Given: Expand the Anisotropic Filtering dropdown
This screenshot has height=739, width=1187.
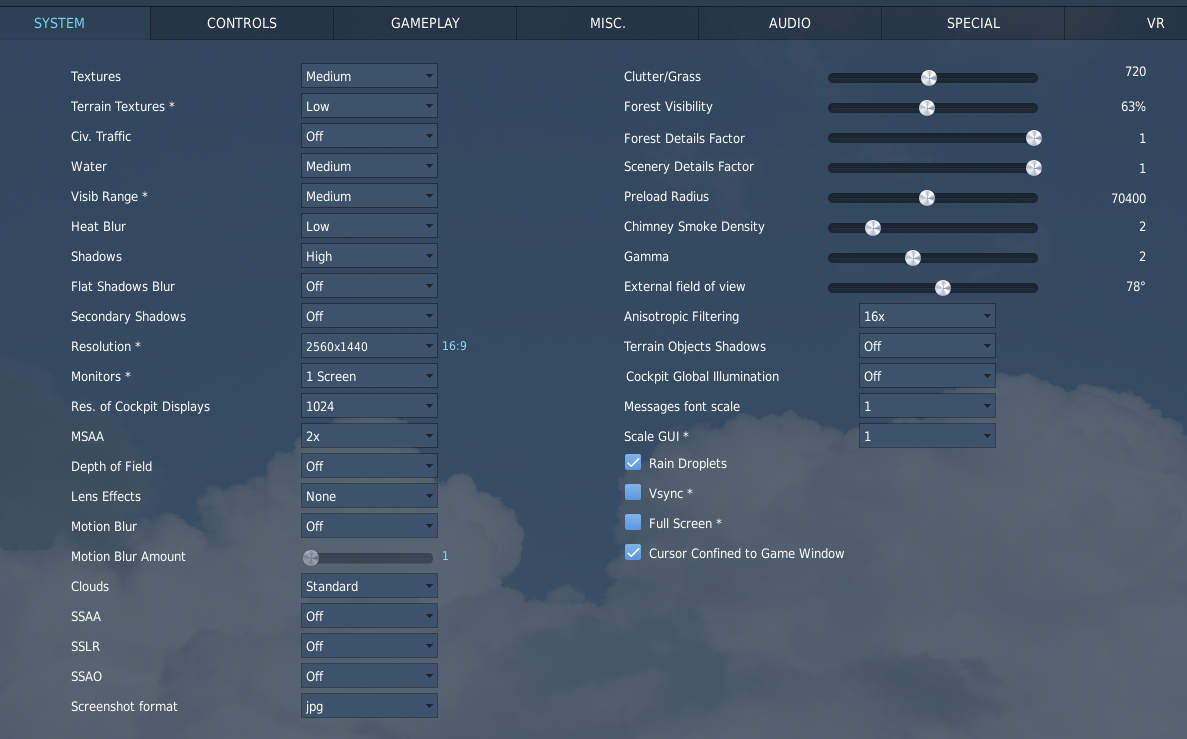Looking at the screenshot, I should [927, 316].
